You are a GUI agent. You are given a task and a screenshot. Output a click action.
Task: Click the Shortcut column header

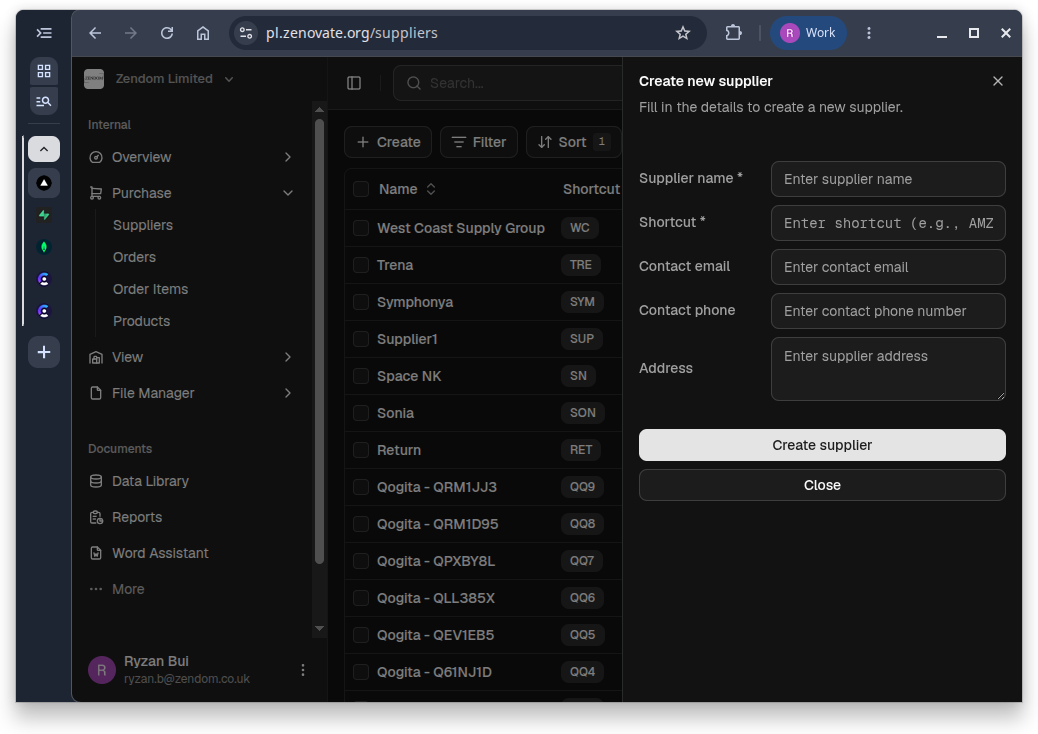point(591,189)
